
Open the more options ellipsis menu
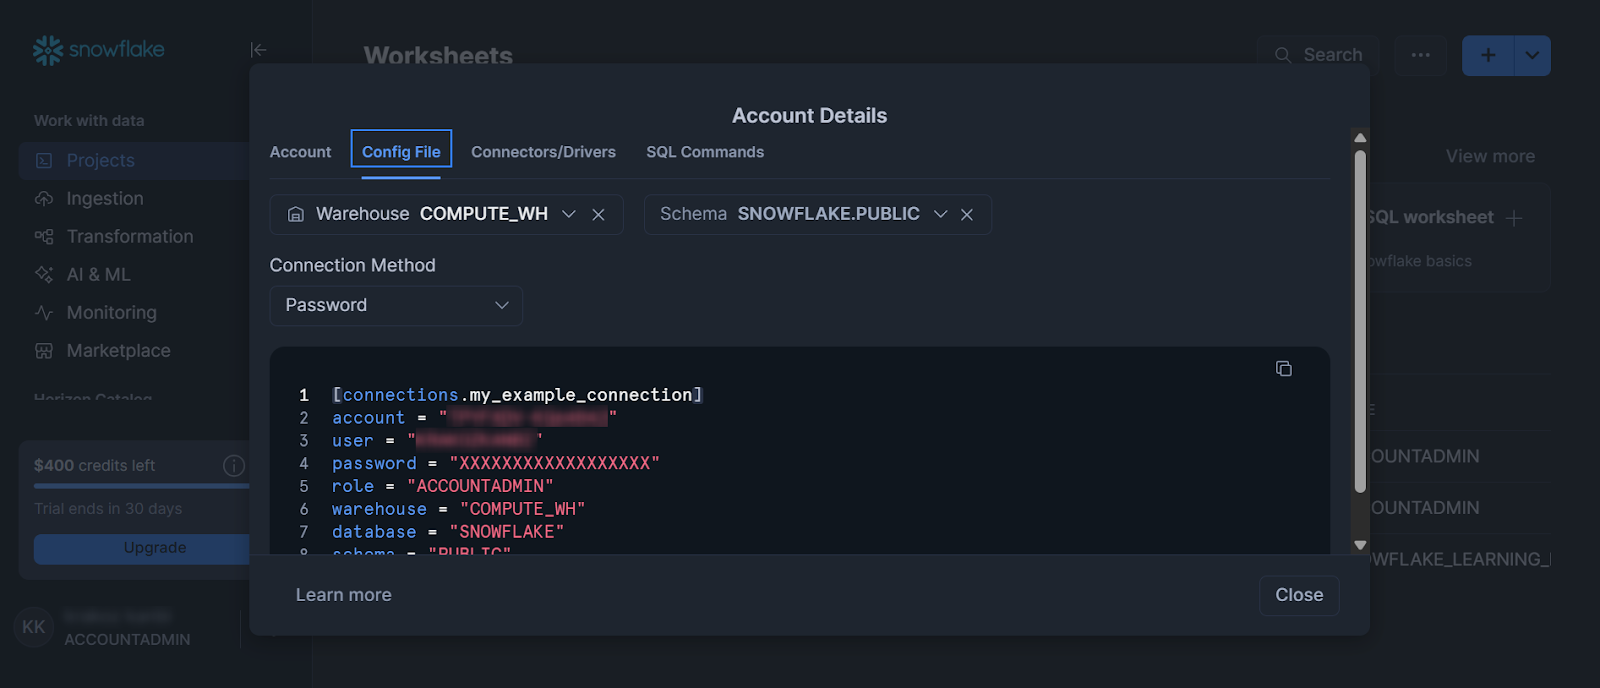click(1421, 55)
